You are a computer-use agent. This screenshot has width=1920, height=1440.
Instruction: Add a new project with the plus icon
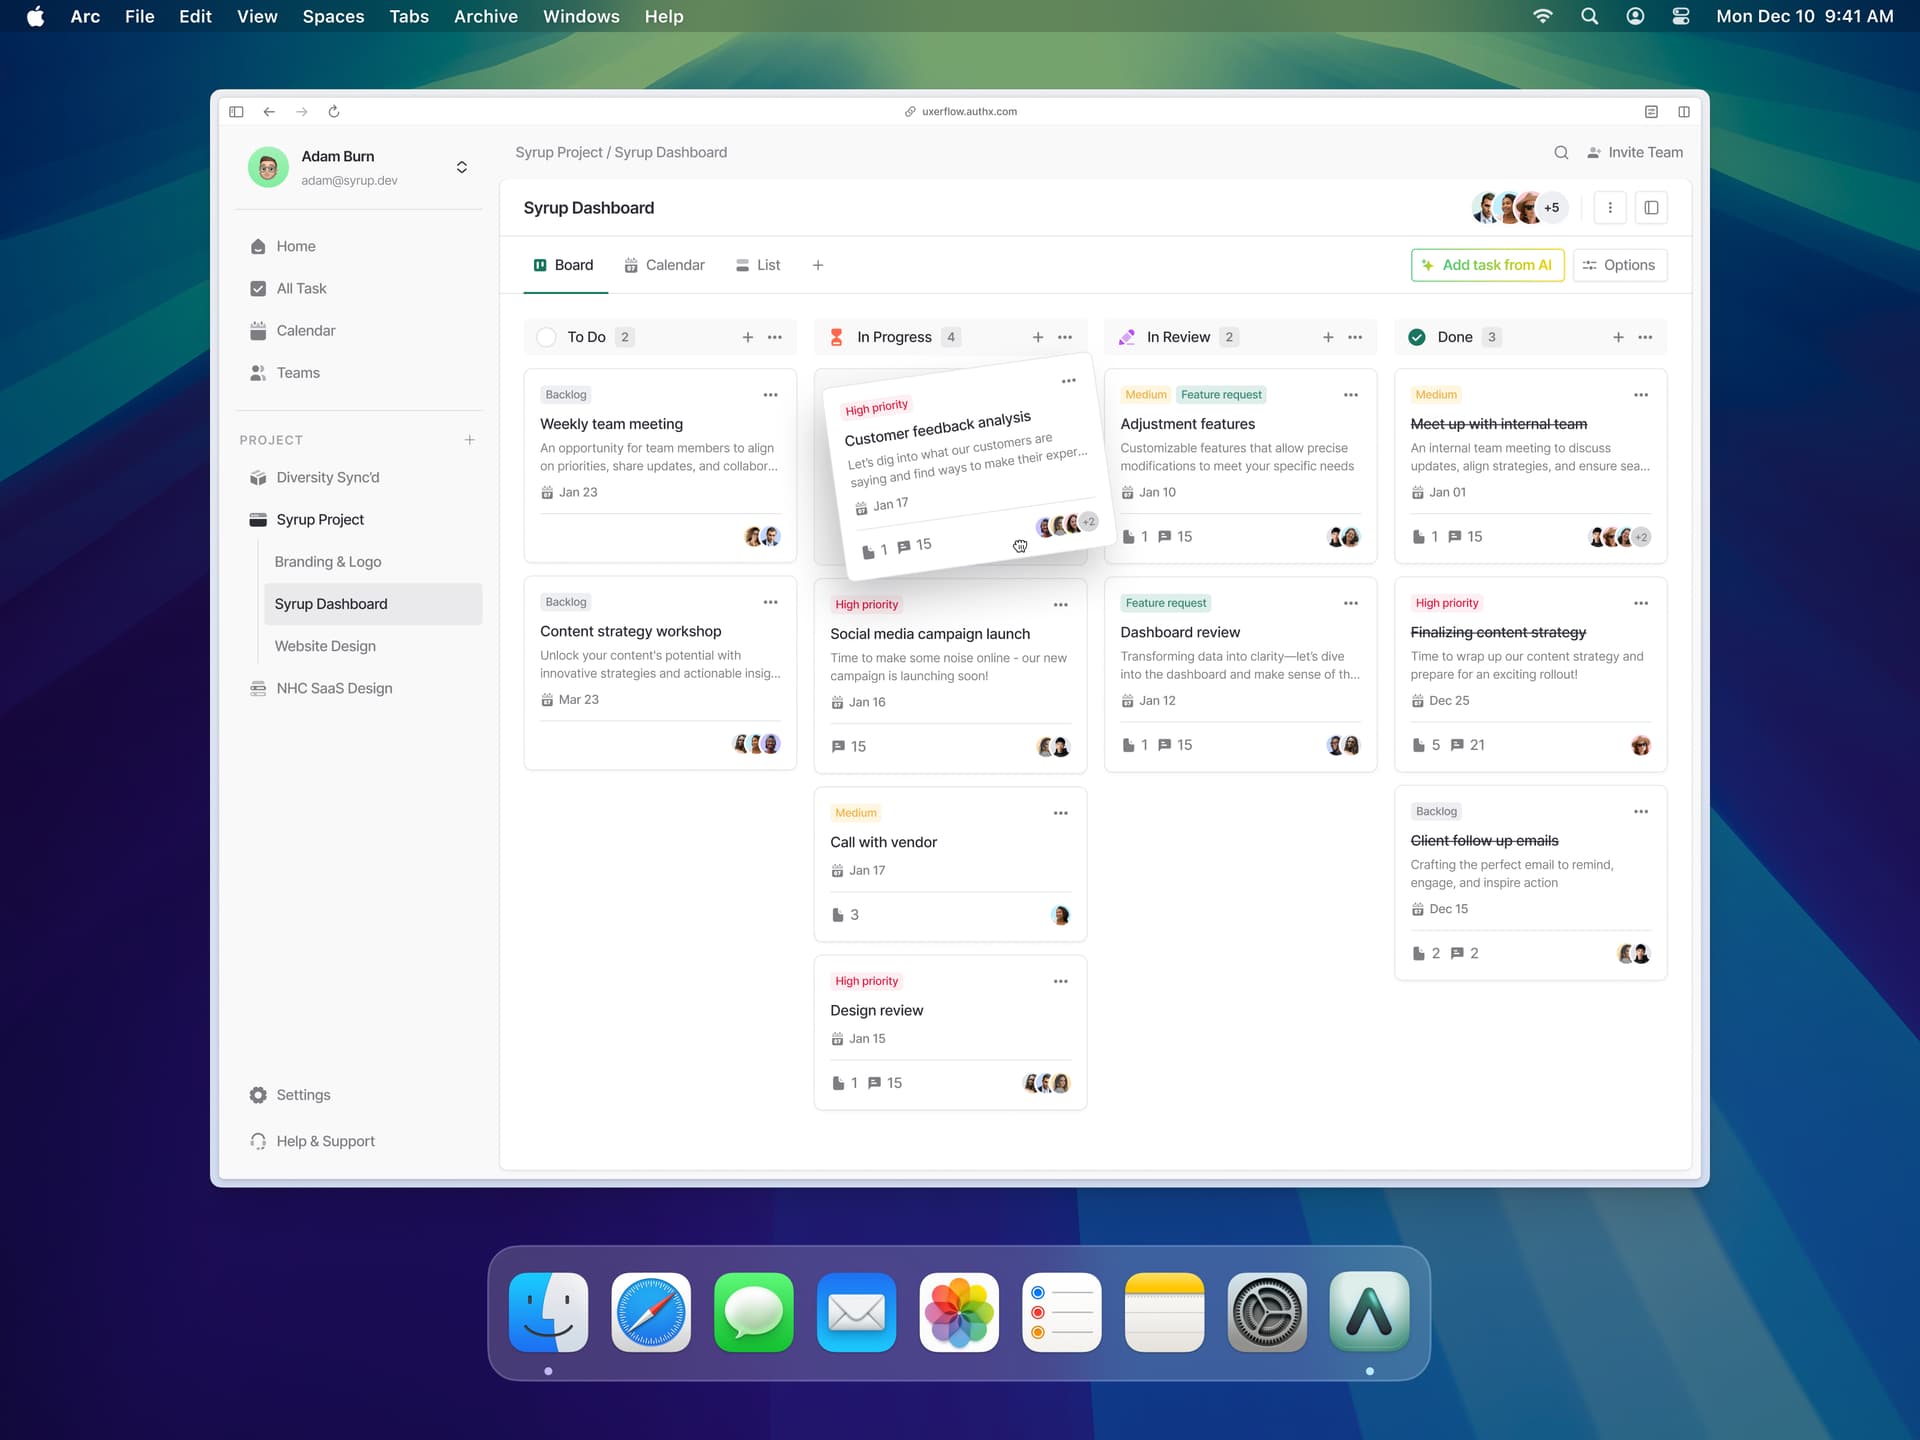[x=469, y=440]
